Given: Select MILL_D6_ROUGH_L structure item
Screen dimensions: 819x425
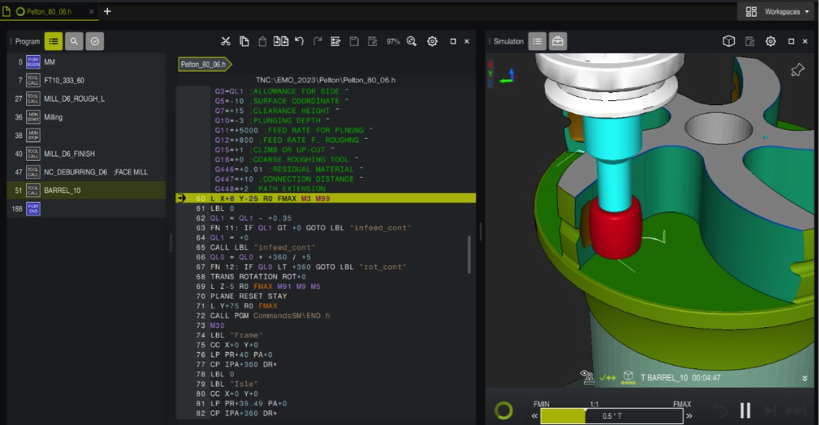Looking at the screenshot, I should coord(87,99).
